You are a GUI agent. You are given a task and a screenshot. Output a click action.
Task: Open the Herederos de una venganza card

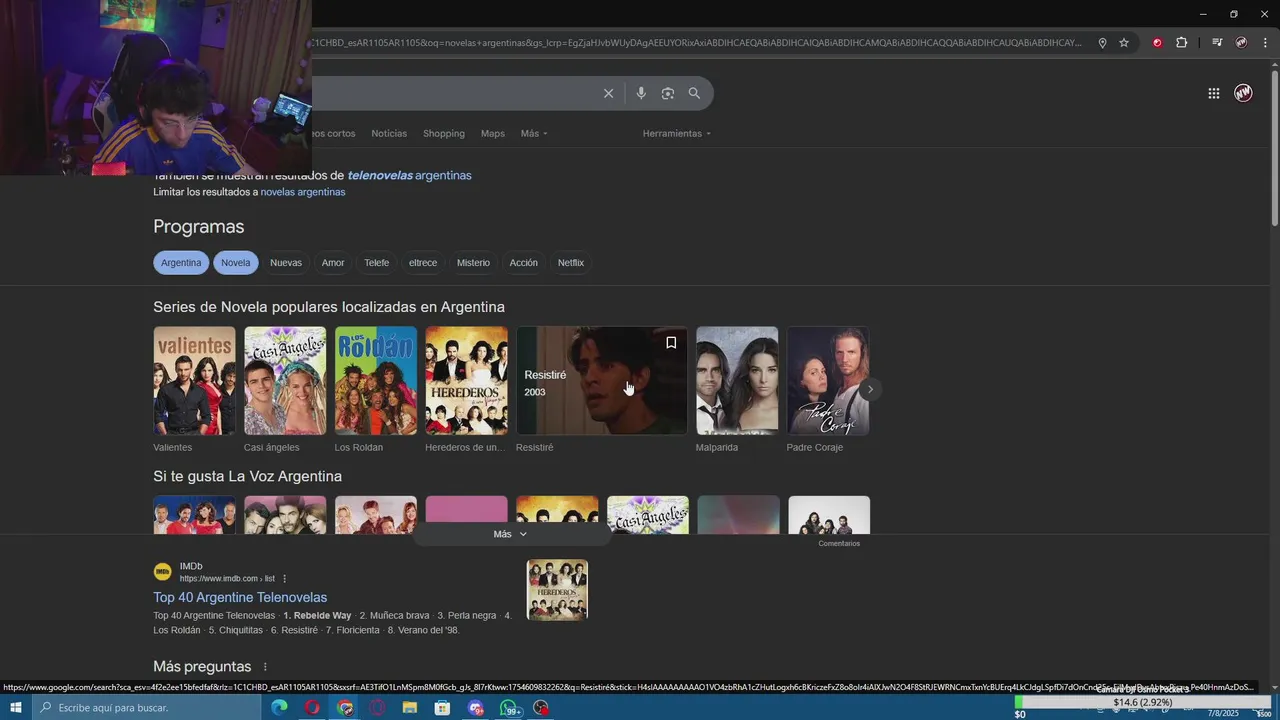[466, 381]
